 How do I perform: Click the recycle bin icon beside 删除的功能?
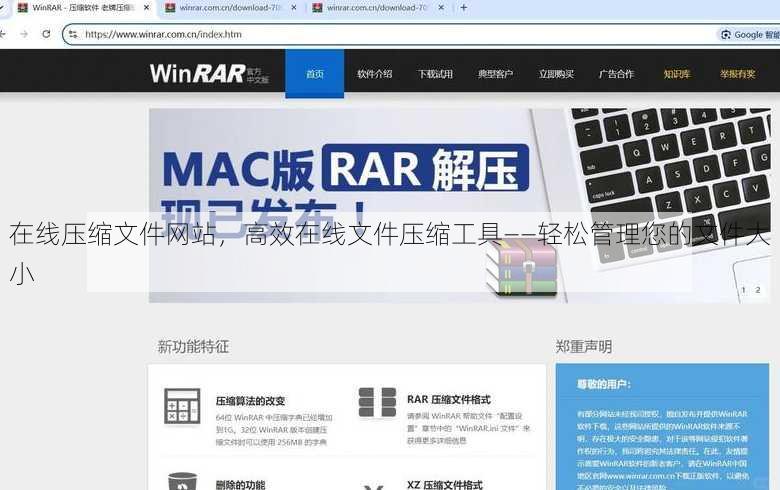pyautogui.click(x=182, y=482)
